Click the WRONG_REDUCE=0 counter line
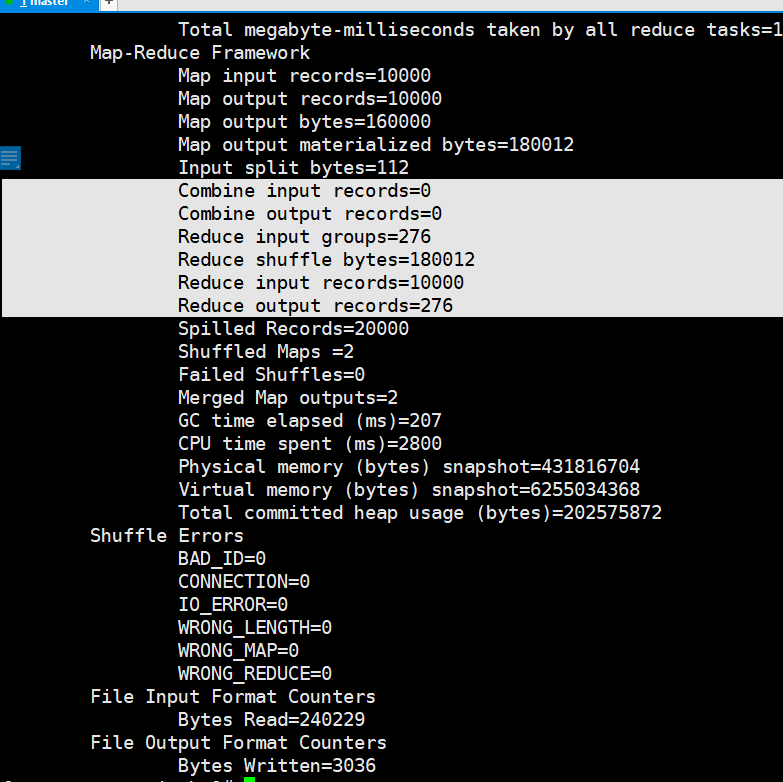Viewport: 783px width, 782px height. [x=255, y=674]
